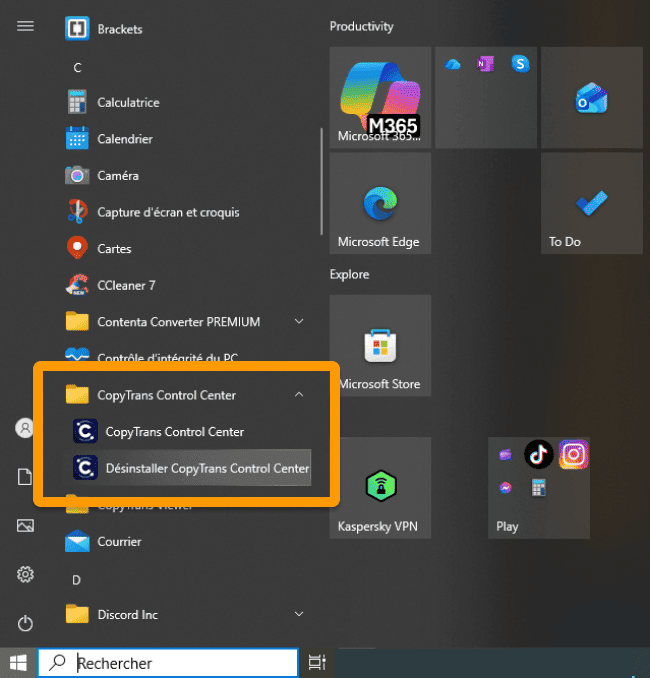Screen dimensions: 650x678
Task: Launch the CCleaner 7 icon
Action: pos(77,285)
